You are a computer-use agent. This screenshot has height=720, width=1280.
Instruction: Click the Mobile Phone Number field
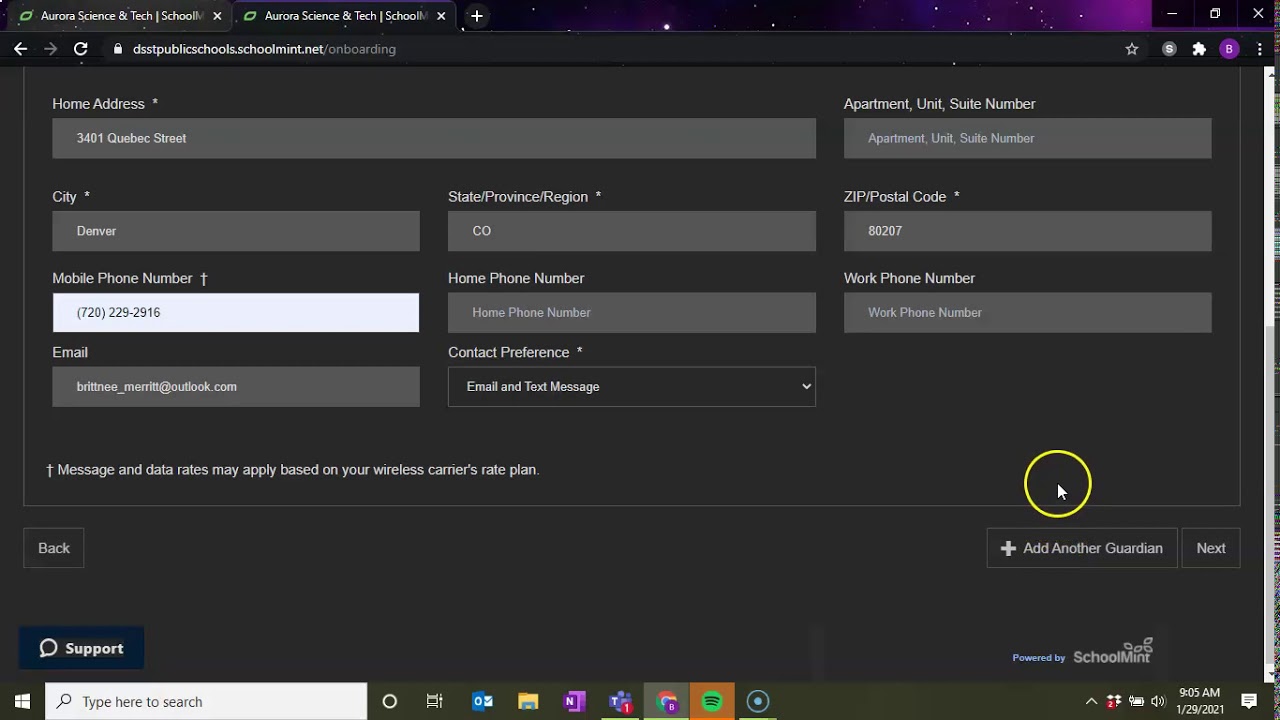(x=236, y=313)
